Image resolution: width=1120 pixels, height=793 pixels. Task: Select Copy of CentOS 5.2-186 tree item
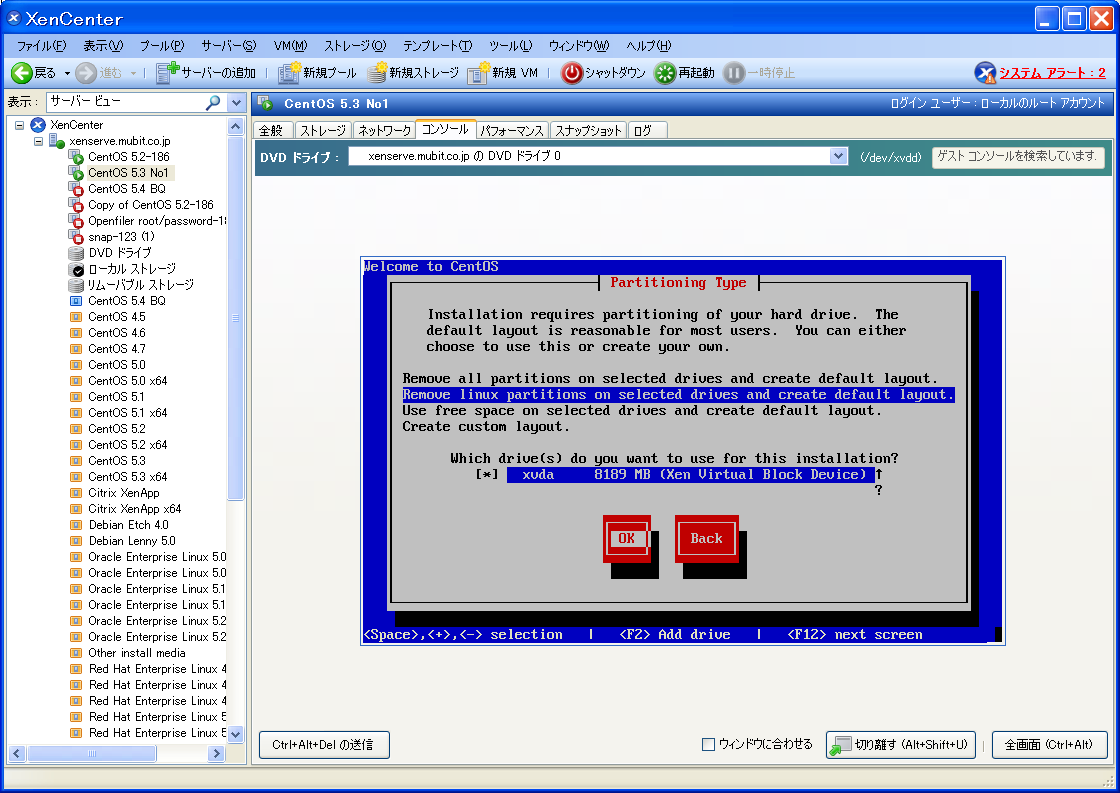pos(151,205)
